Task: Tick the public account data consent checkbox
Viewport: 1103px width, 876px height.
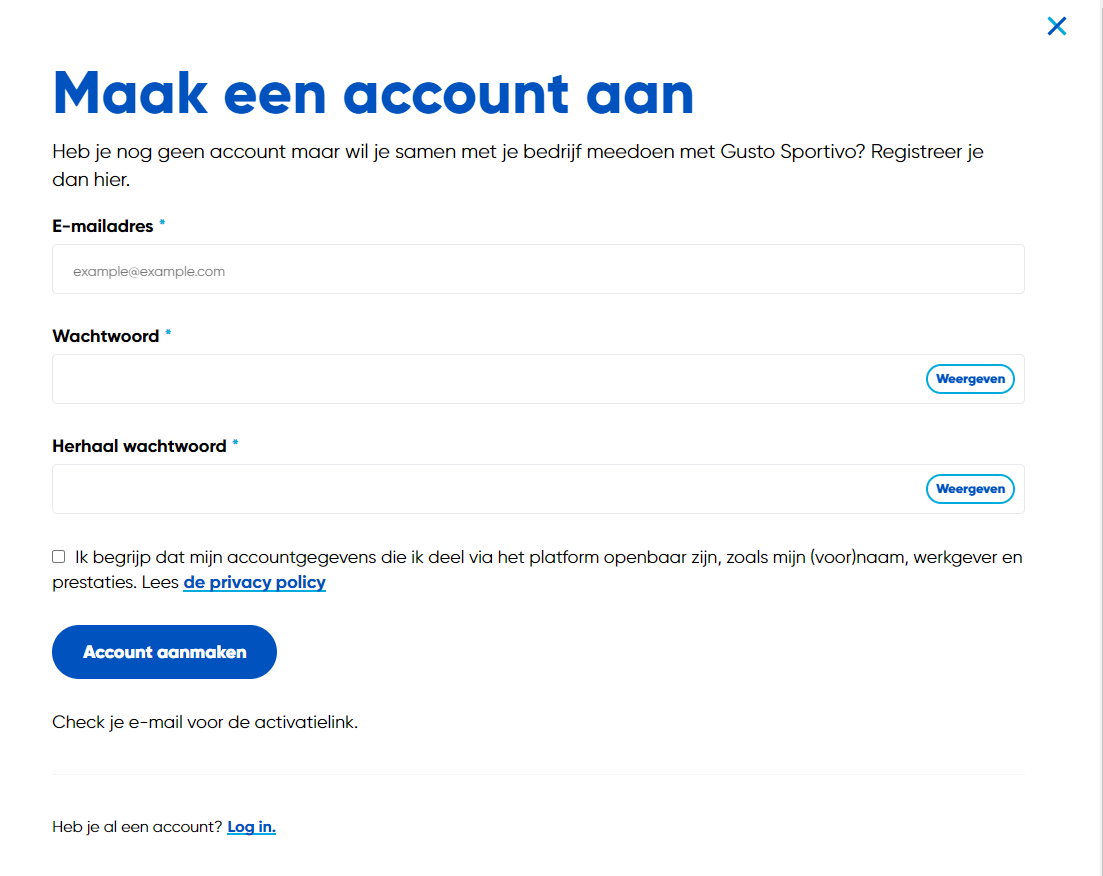Action: coord(58,557)
